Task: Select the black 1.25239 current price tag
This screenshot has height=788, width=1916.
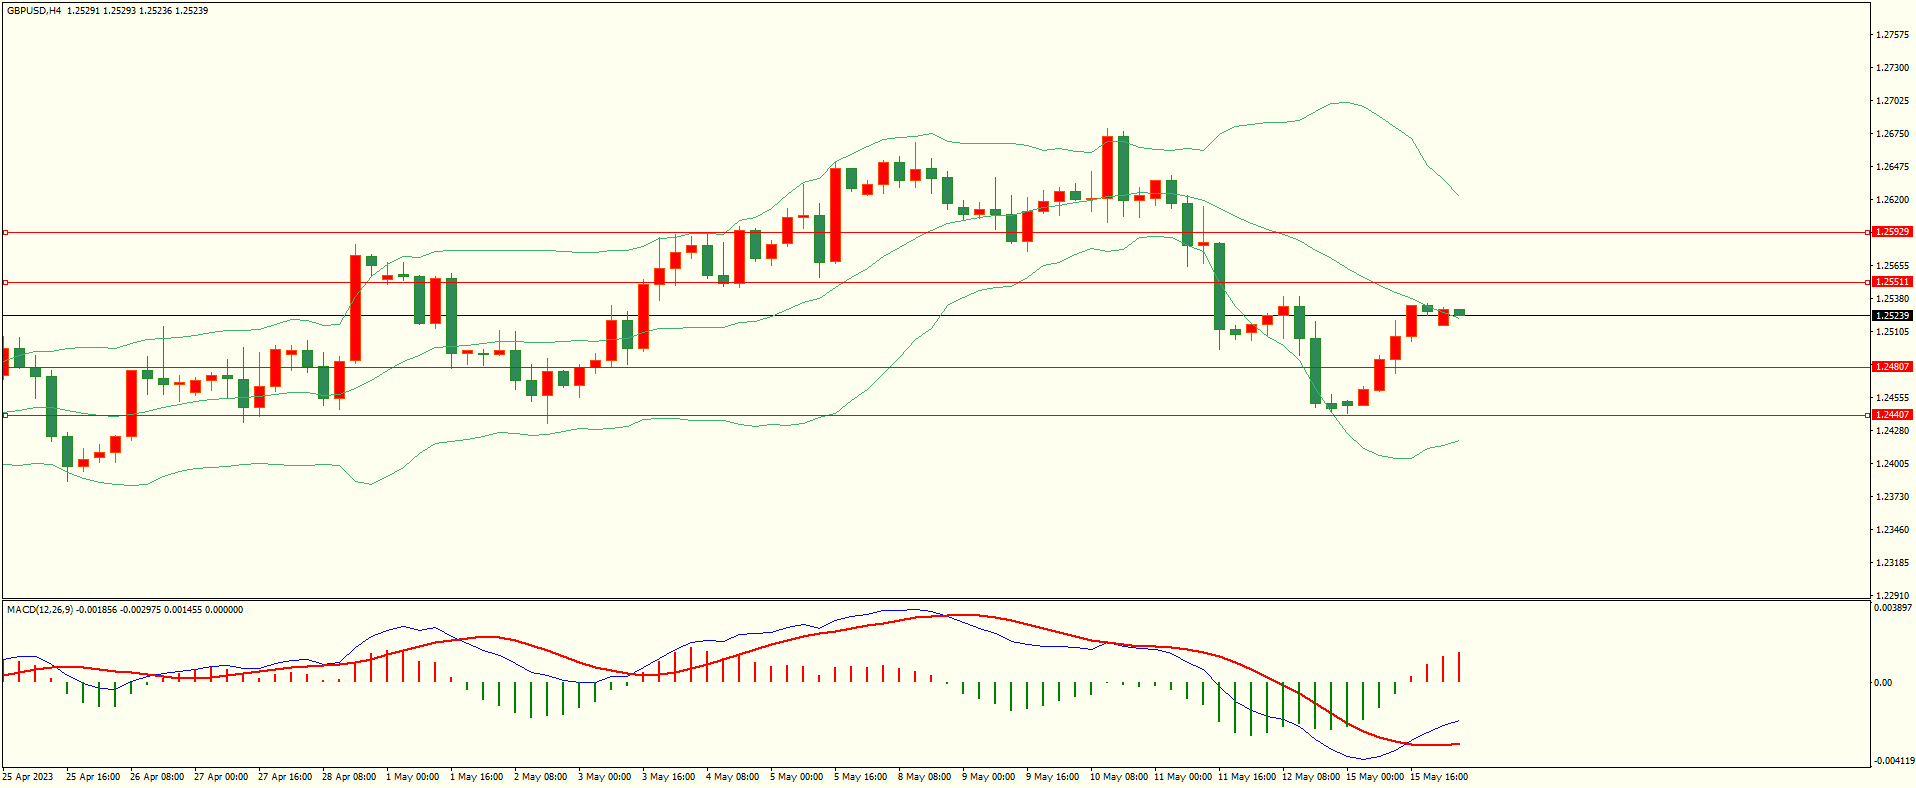Action: click(1891, 316)
